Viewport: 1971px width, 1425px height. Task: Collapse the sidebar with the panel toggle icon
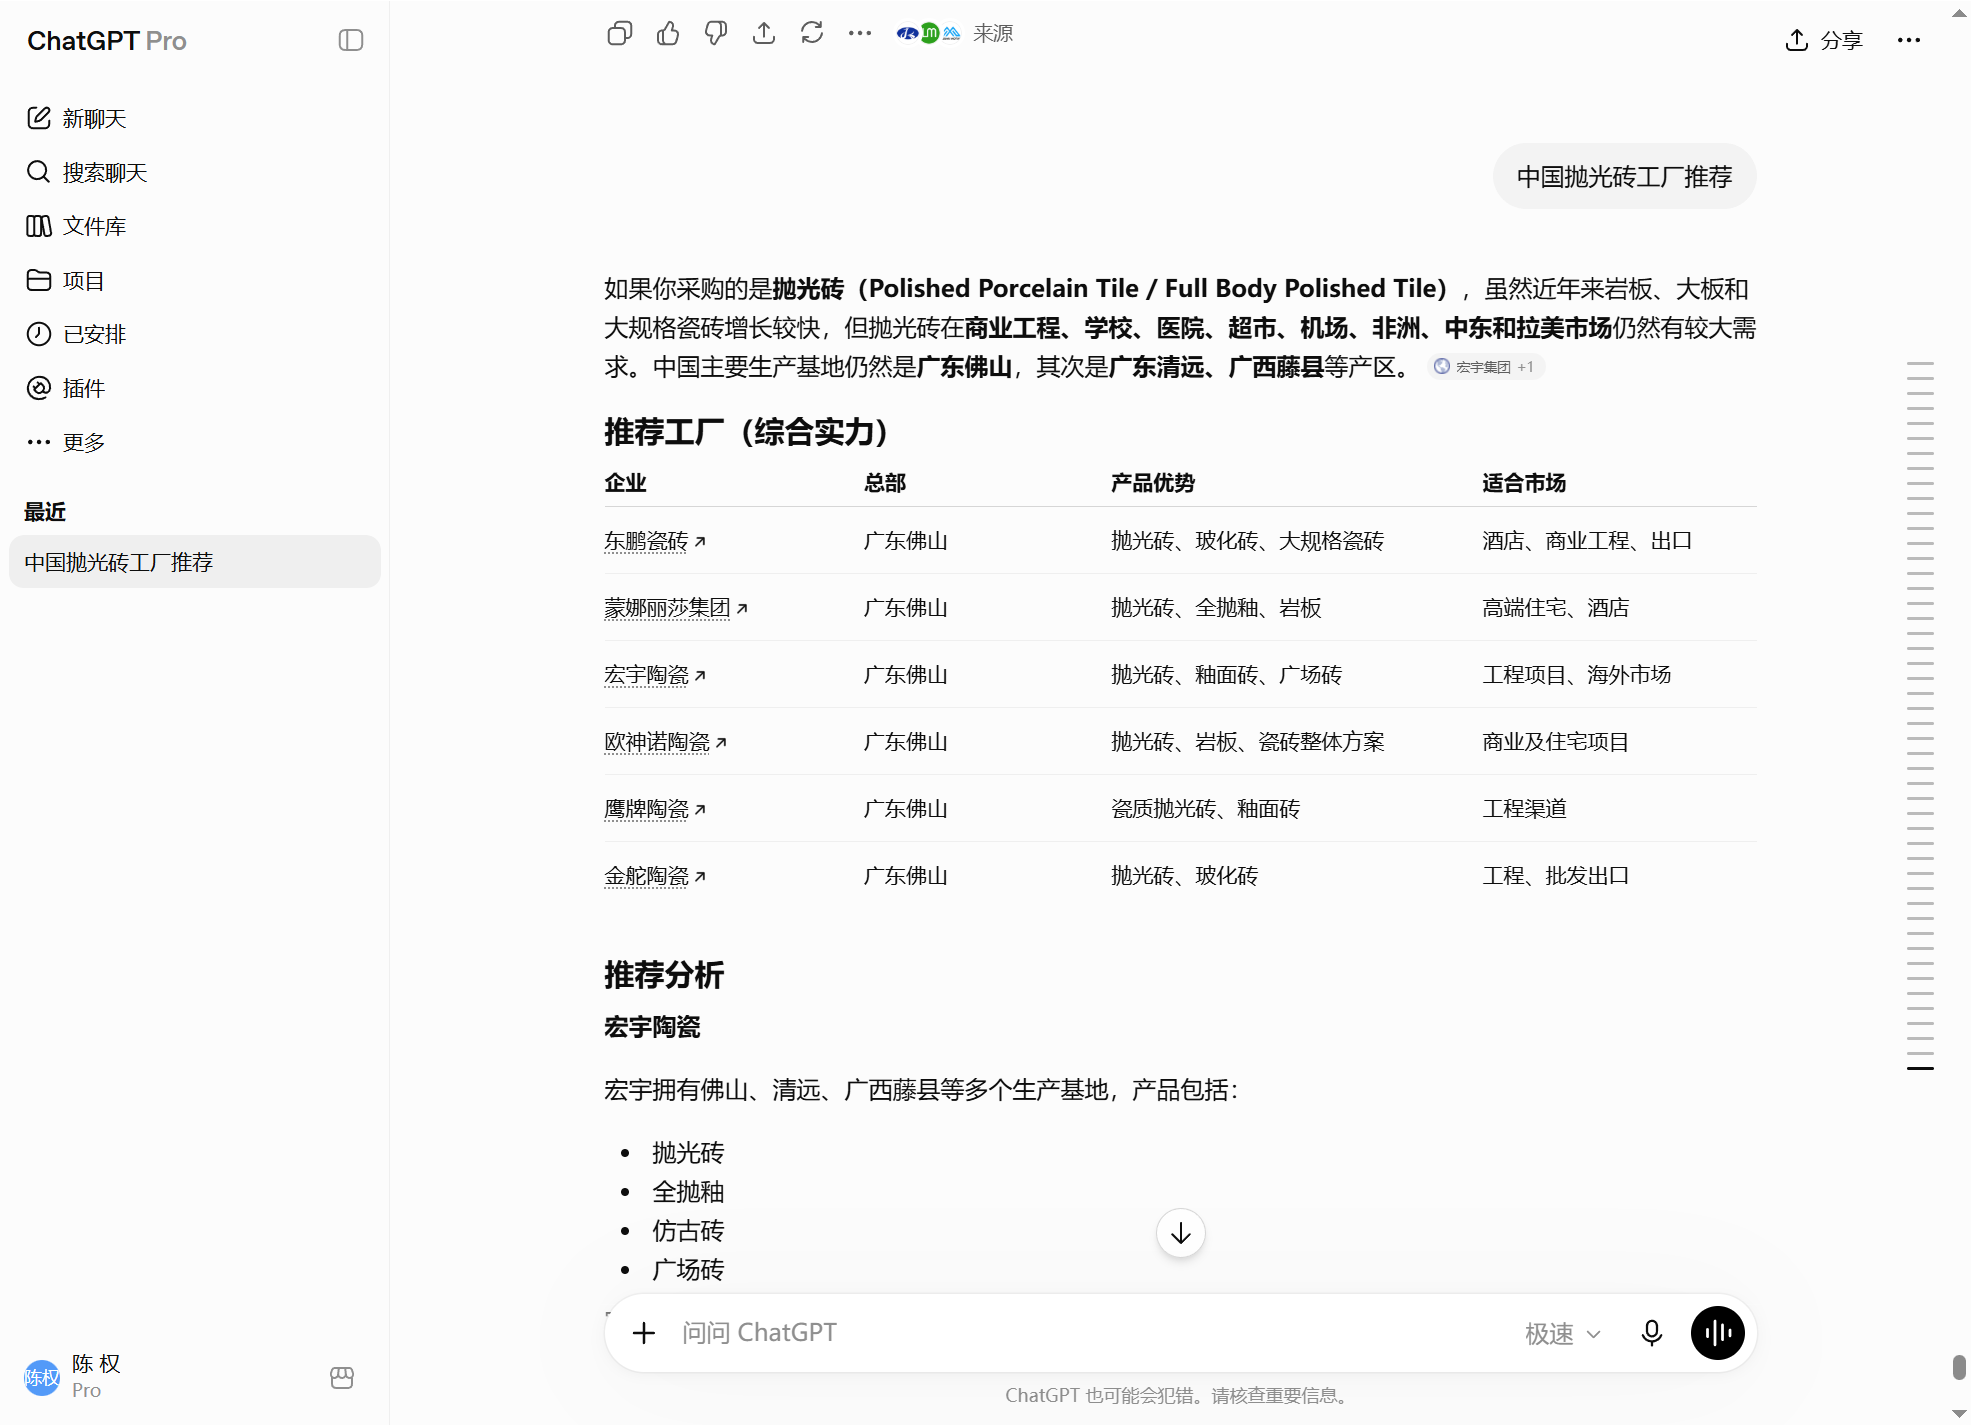pyautogui.click(x=351, y=40)
